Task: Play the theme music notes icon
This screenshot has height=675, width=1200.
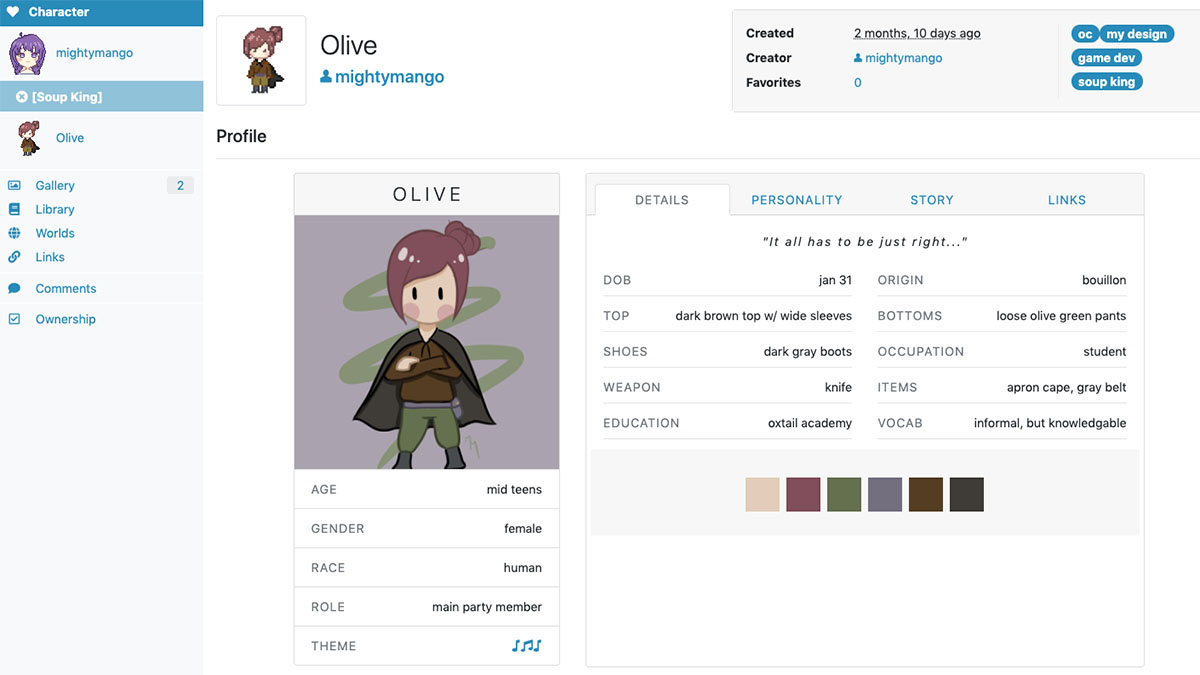Action: point(526,646)
